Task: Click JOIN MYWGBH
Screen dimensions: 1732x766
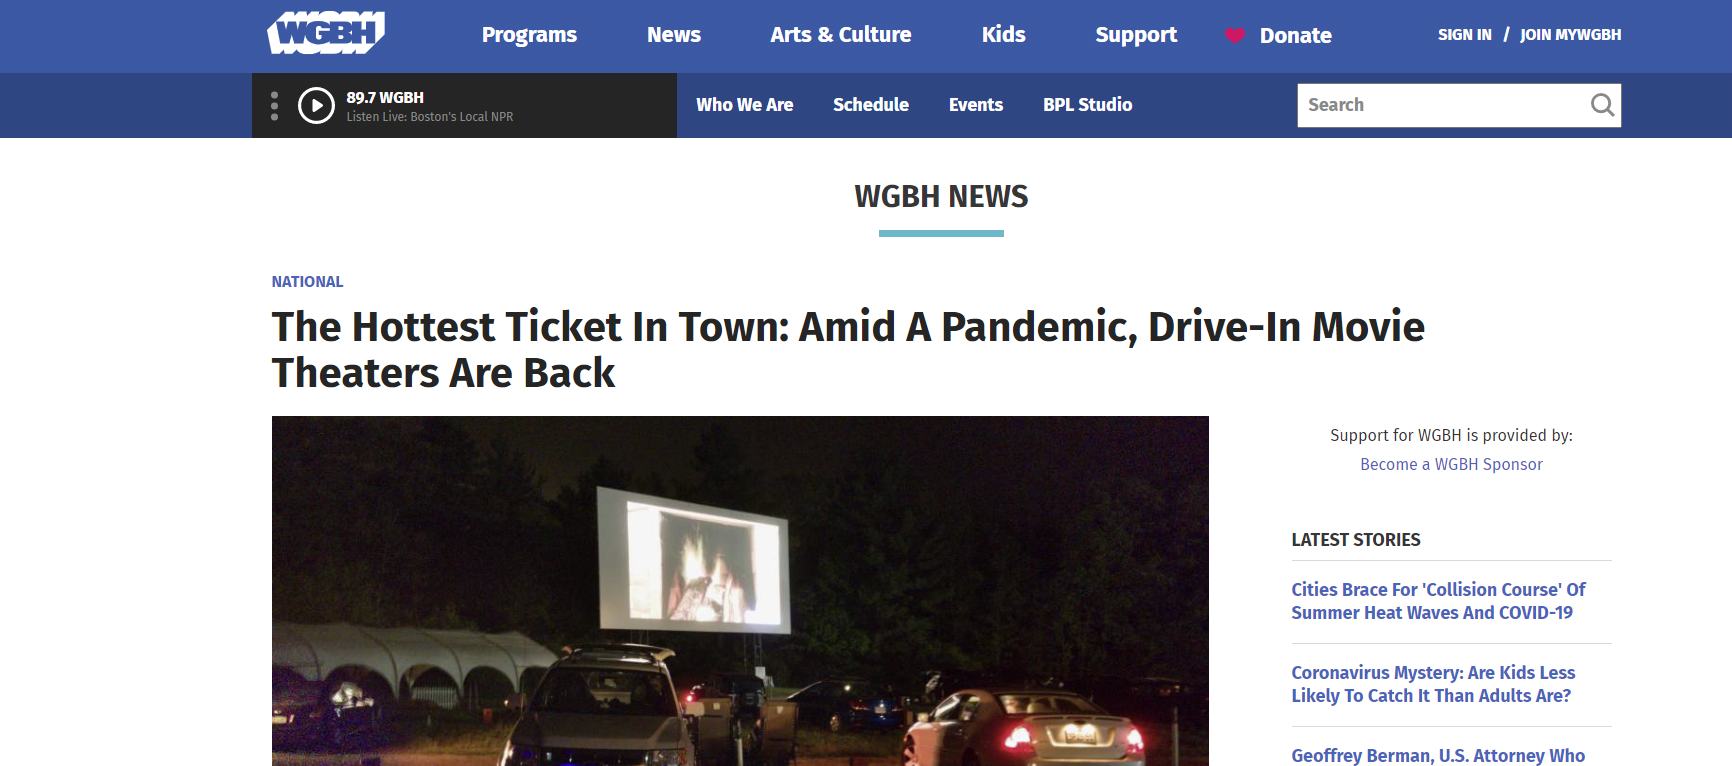Action: pos(1571,35)
